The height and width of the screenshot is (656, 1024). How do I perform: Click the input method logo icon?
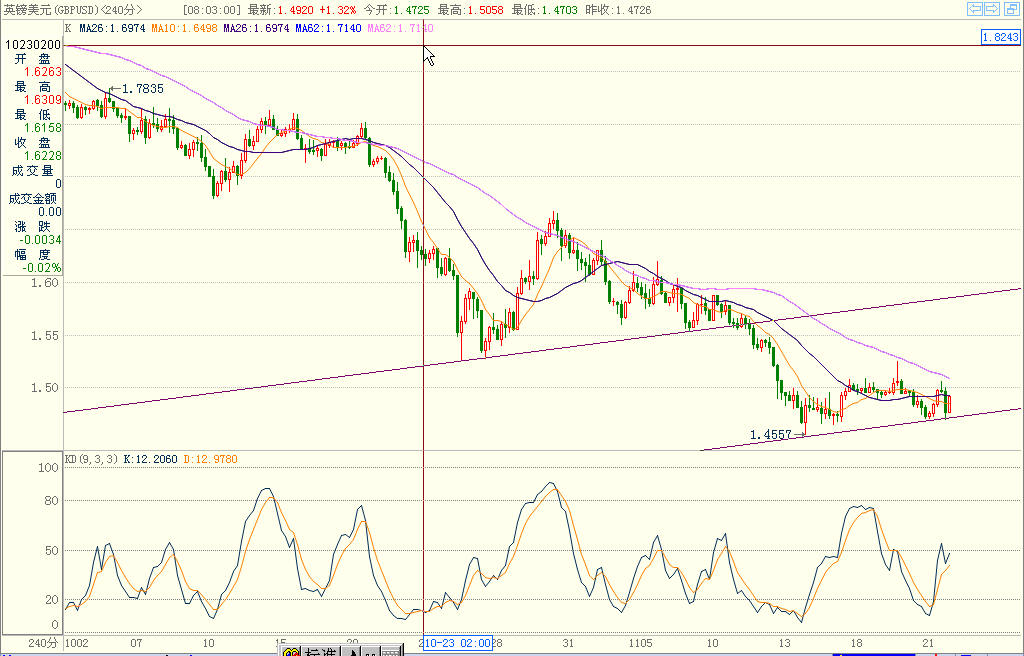(291, 651)
